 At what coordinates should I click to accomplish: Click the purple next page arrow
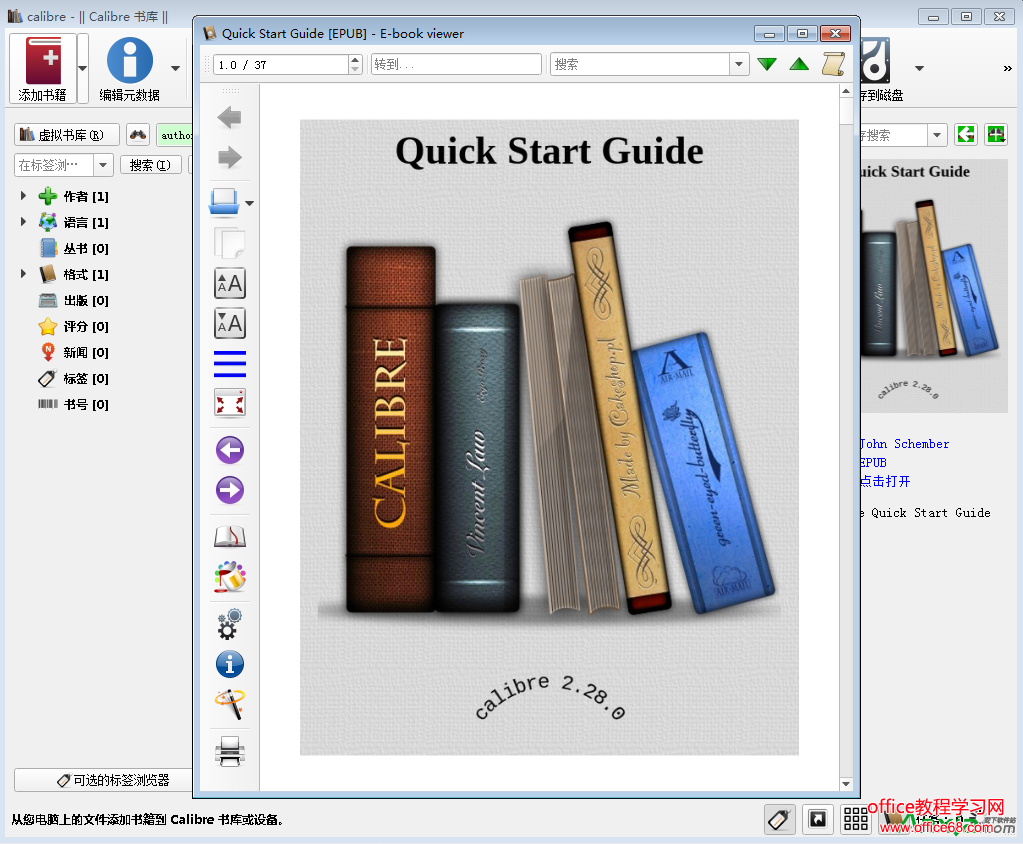pyautogui.click(x=230, y=490)
